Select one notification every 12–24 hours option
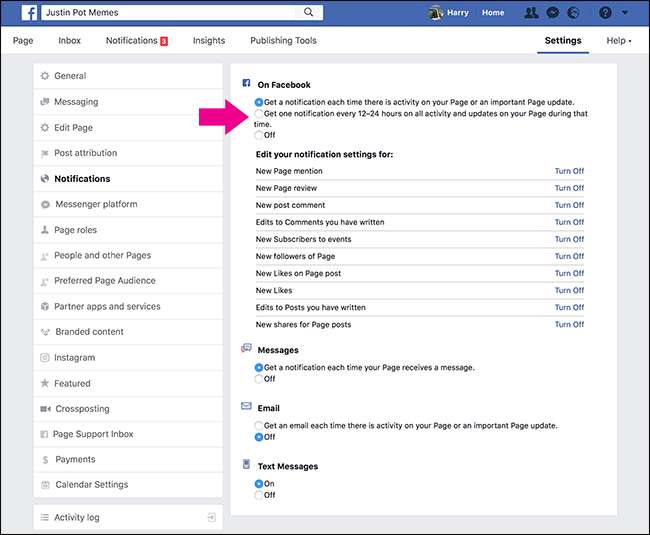This screenshot has width=650, height=535. coord(260,113)
